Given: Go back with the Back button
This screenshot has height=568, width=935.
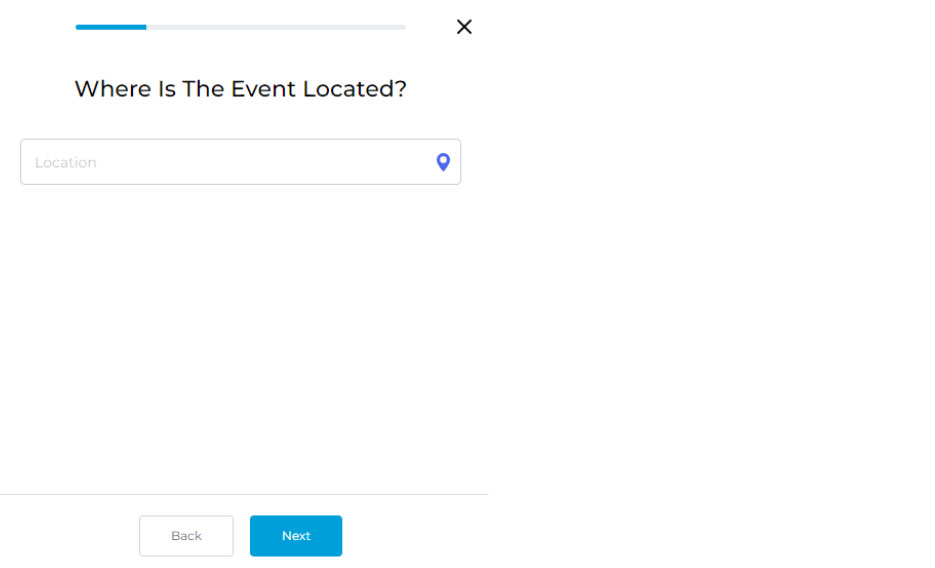Looking at the screenshot, I should tap(186, 536).
